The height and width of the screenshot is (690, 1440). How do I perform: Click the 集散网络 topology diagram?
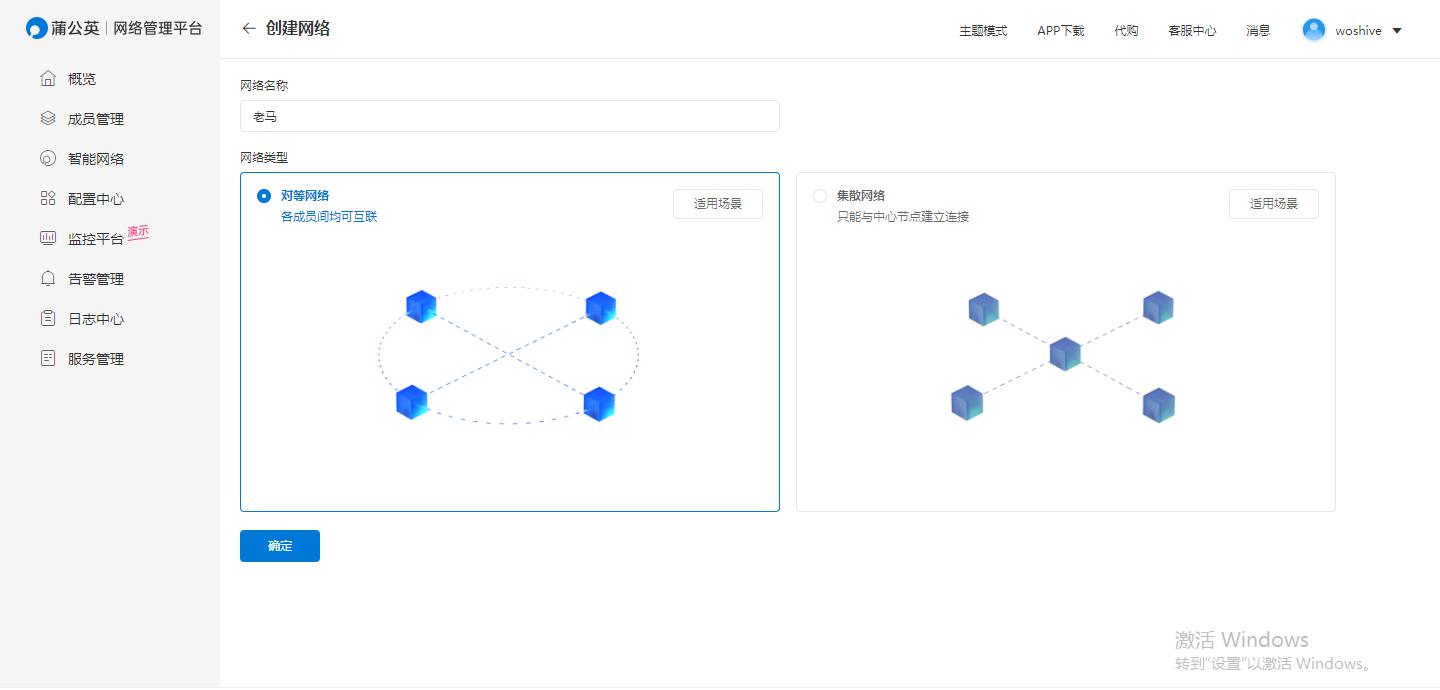pyautogui.click(x=1064, y=356)
